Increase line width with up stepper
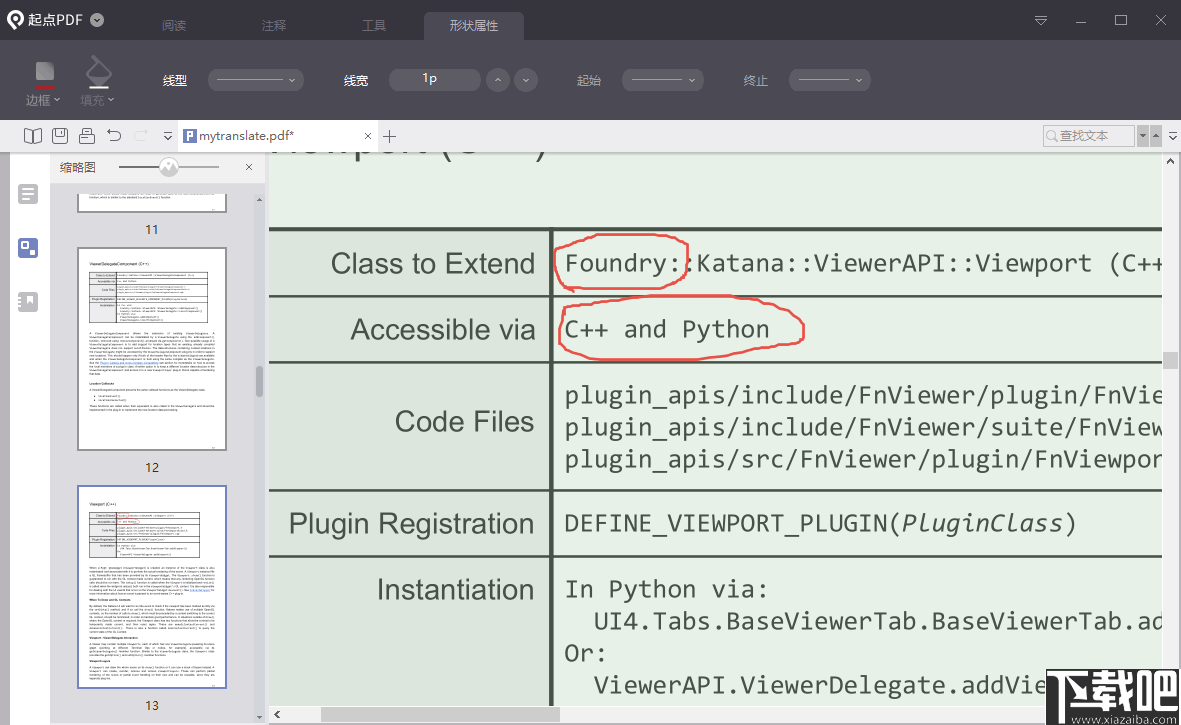 point(498,80)
